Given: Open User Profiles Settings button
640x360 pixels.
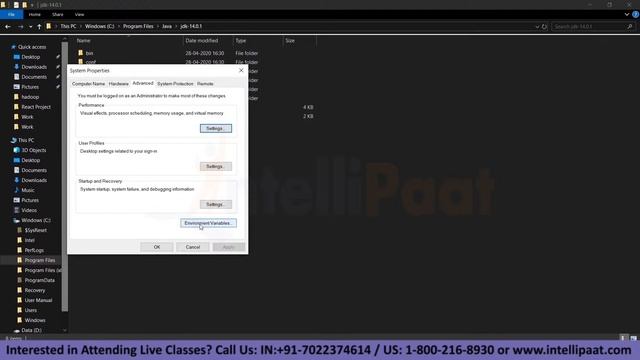Looking at the screenshot, I should point(216,167).
